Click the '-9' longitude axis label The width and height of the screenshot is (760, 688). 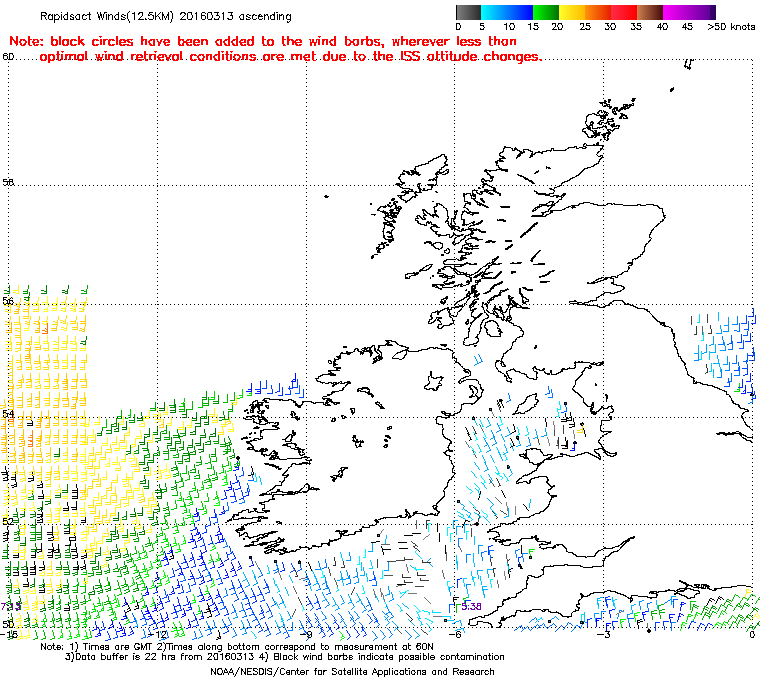pos(306,634)
